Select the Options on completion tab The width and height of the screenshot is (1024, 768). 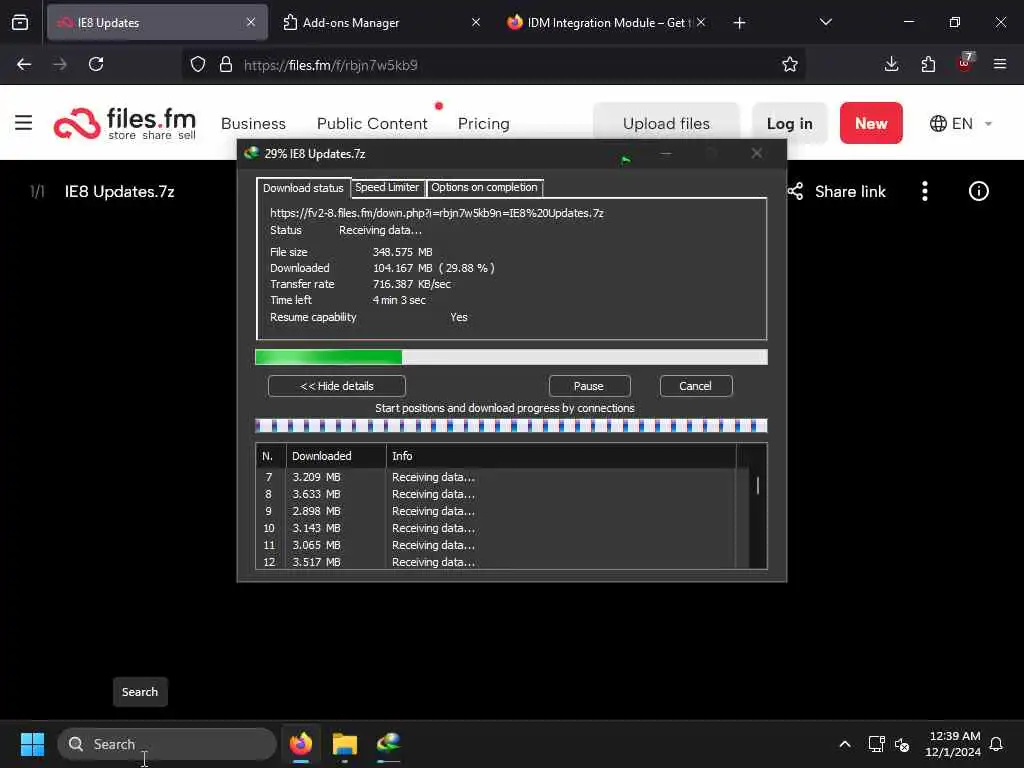(484, 187)
